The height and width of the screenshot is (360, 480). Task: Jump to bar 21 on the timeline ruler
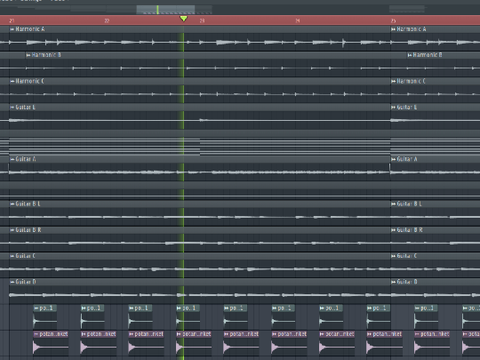click(12, 21)
